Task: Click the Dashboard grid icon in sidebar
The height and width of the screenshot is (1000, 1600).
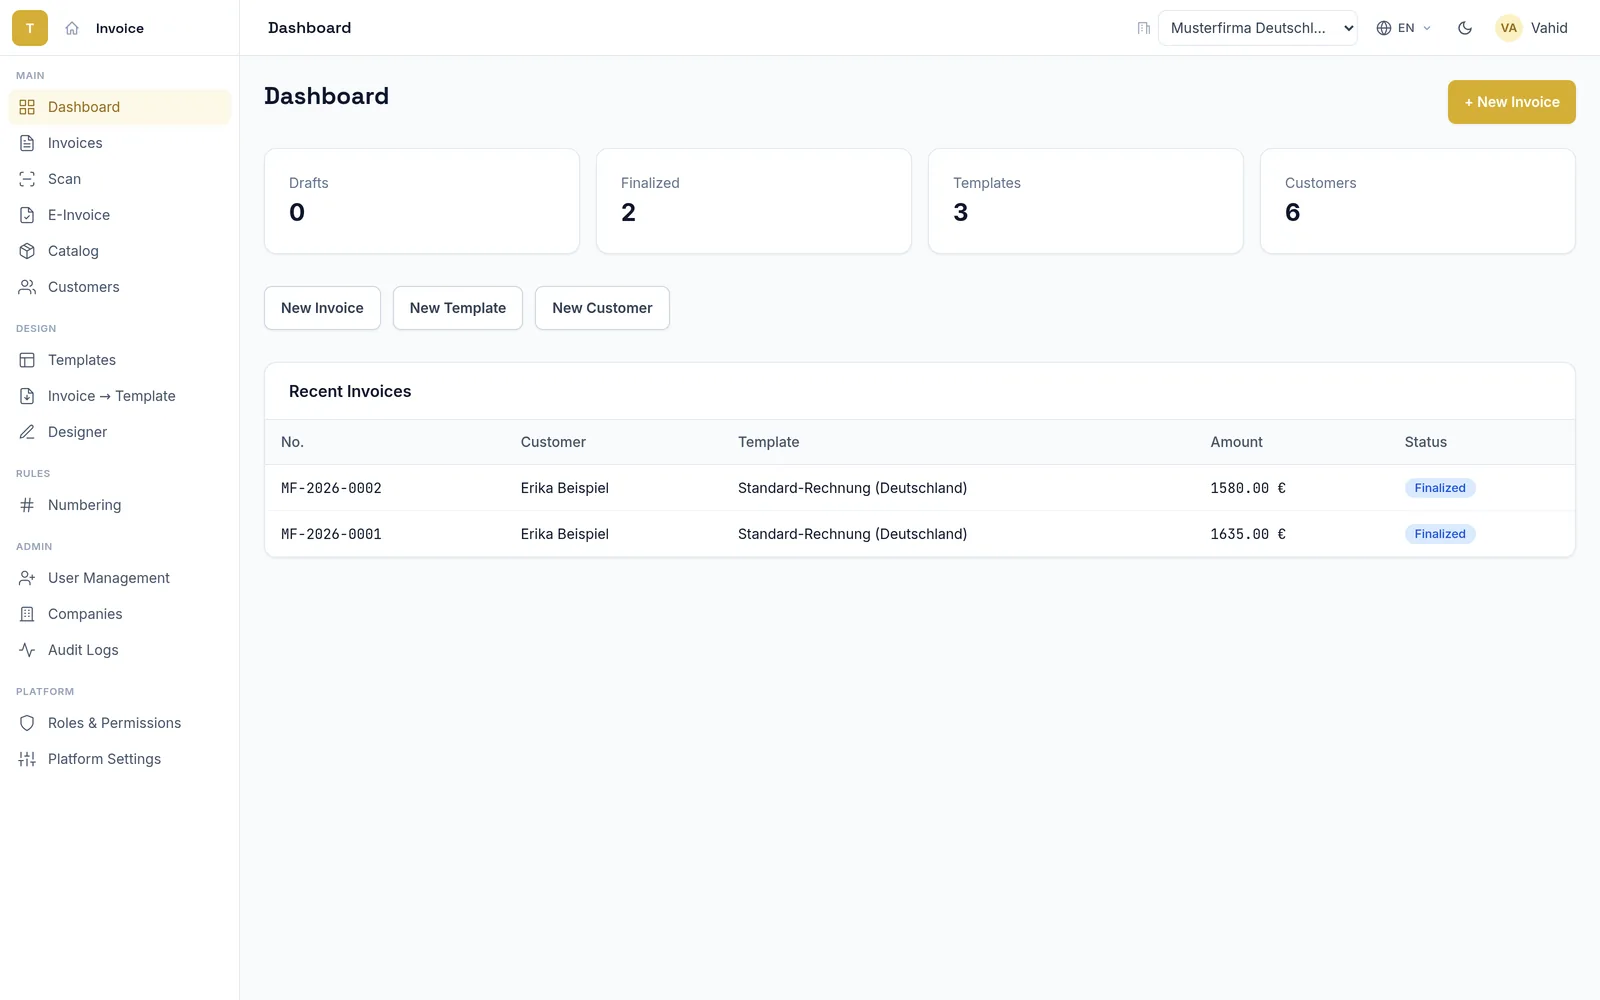Action: pos(27,107)
